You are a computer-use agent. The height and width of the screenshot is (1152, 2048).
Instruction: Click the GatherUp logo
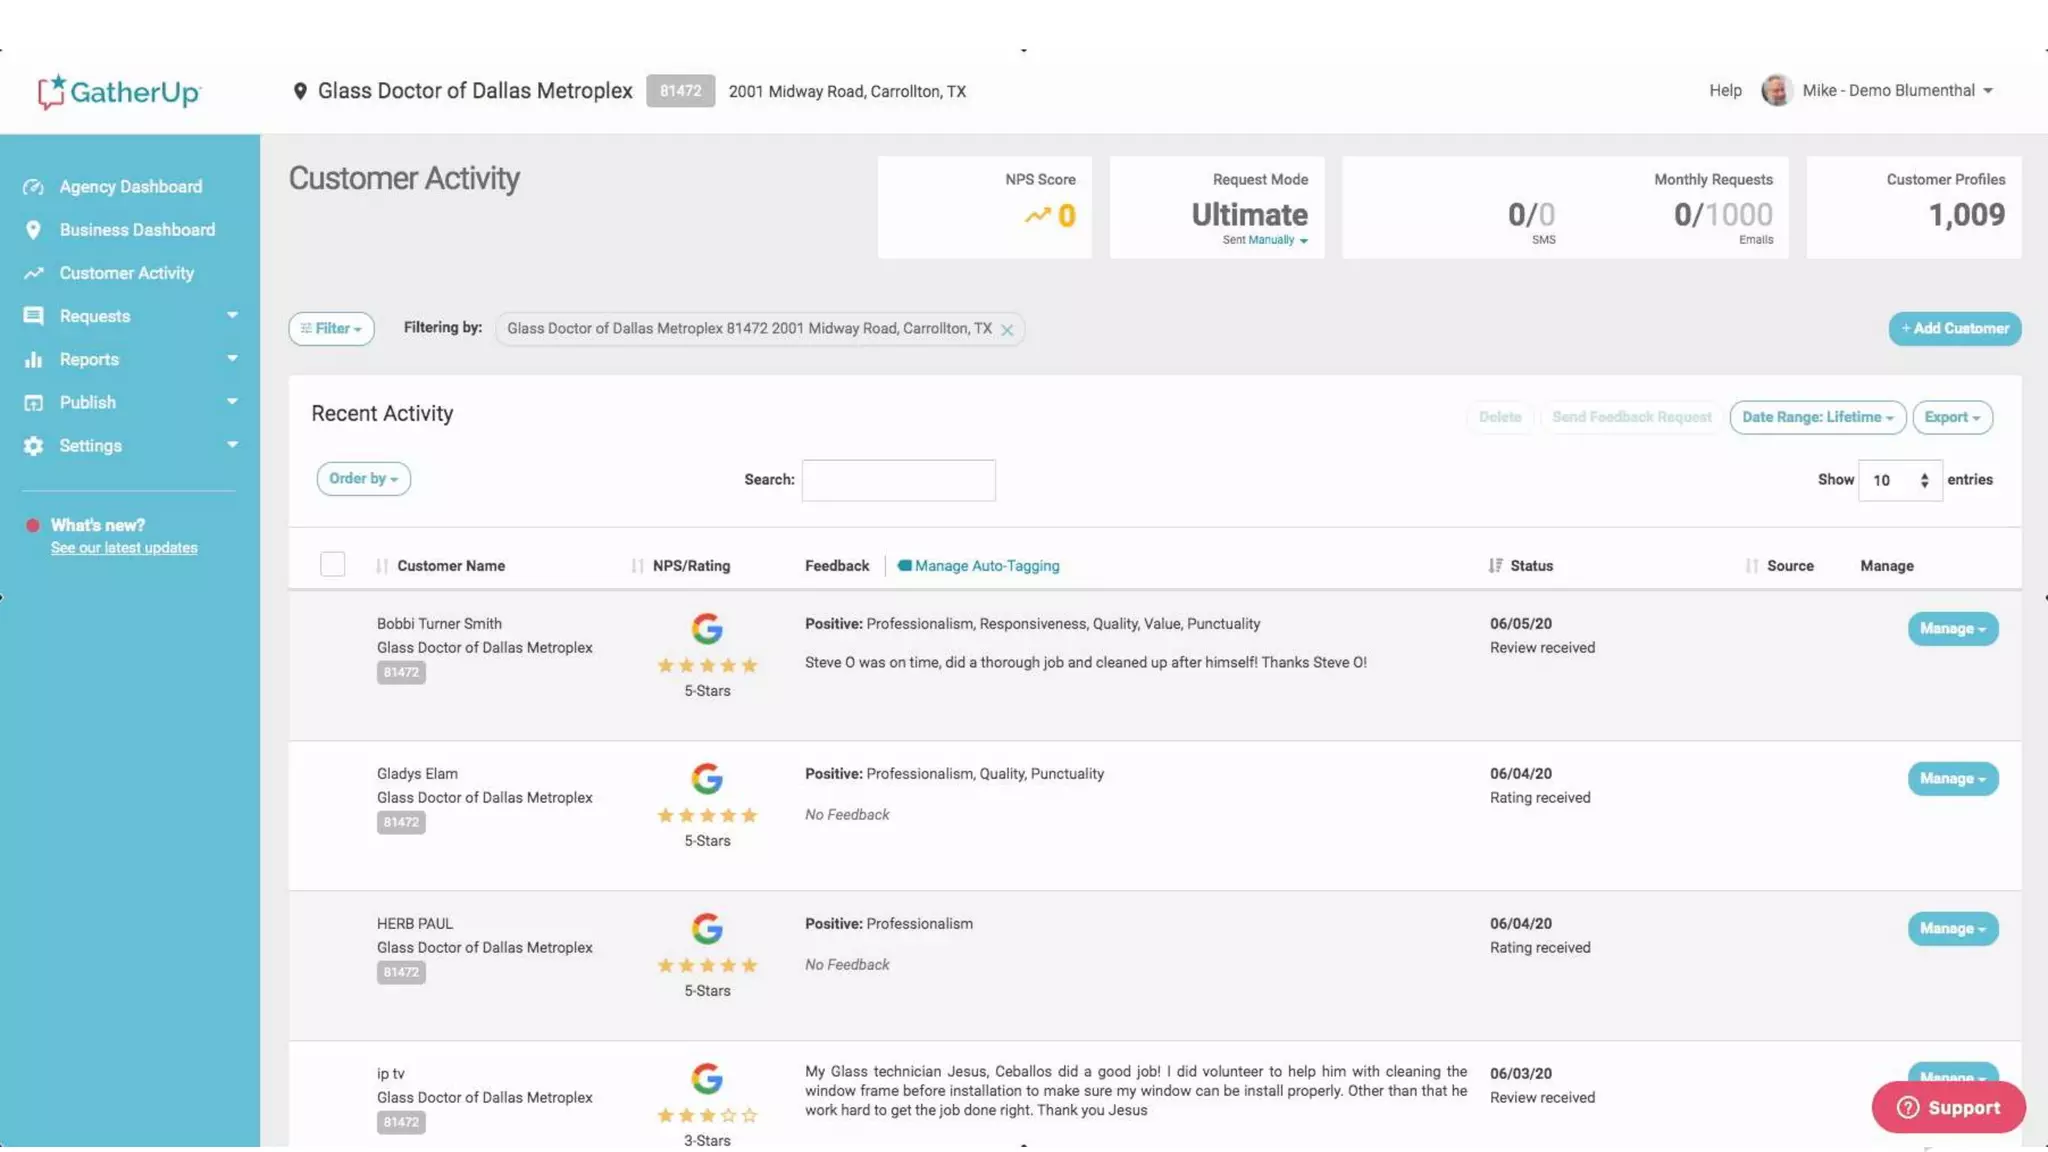coord(119,92)
